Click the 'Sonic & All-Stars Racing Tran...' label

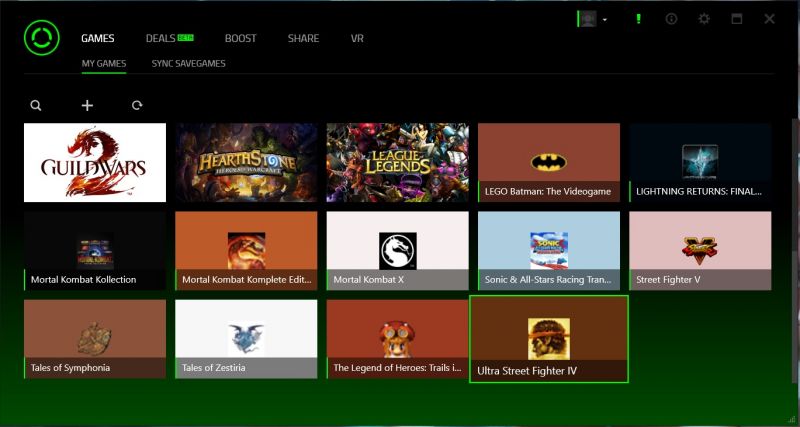548,280
